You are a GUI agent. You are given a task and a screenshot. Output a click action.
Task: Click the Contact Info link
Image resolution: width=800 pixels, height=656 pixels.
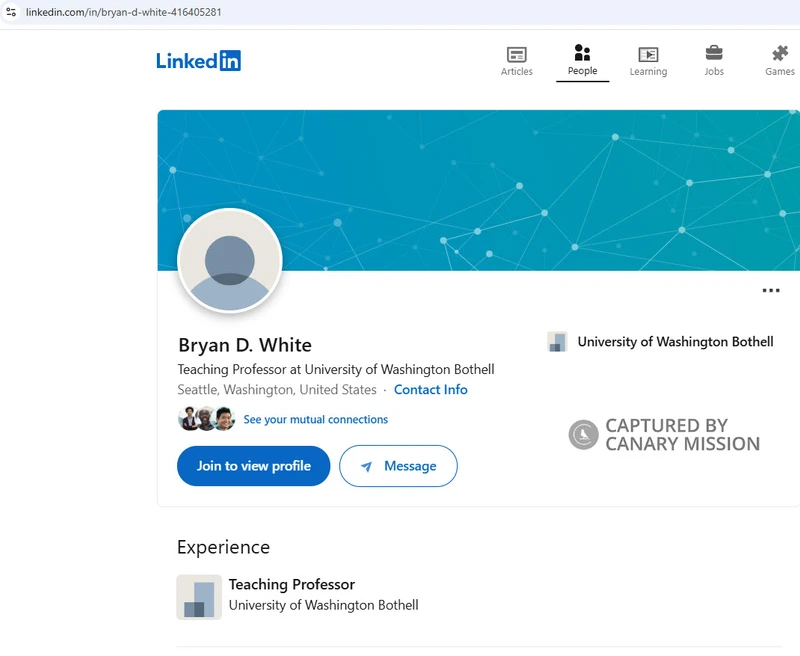click(431, 390)
